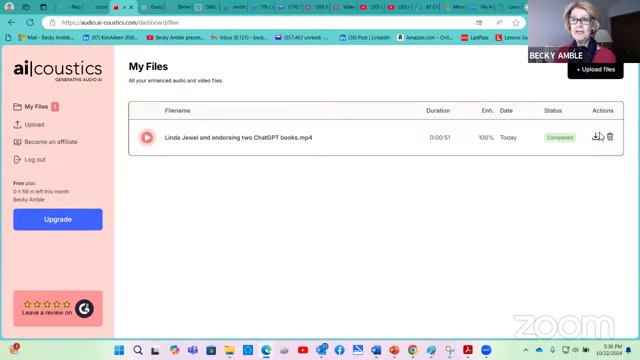Screen dimensions: 640x360
Task: Click the My Files red count badge
Action: (55, 107)
